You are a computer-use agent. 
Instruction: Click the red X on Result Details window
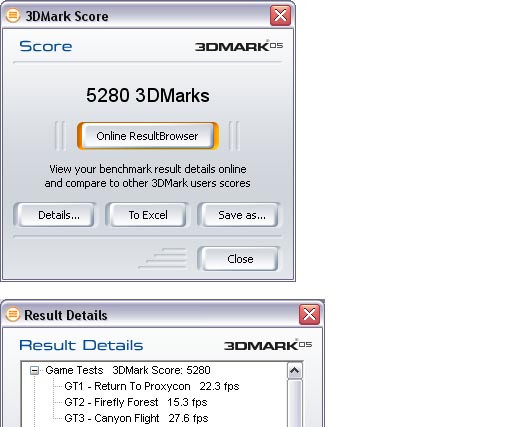(309, 314)
